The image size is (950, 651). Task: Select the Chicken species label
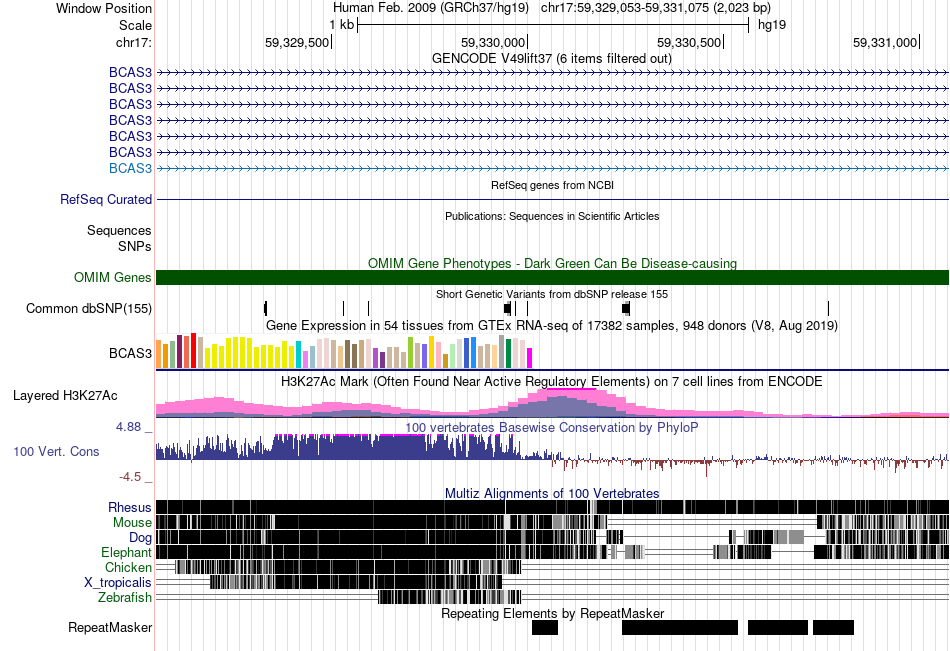[128, 567]
